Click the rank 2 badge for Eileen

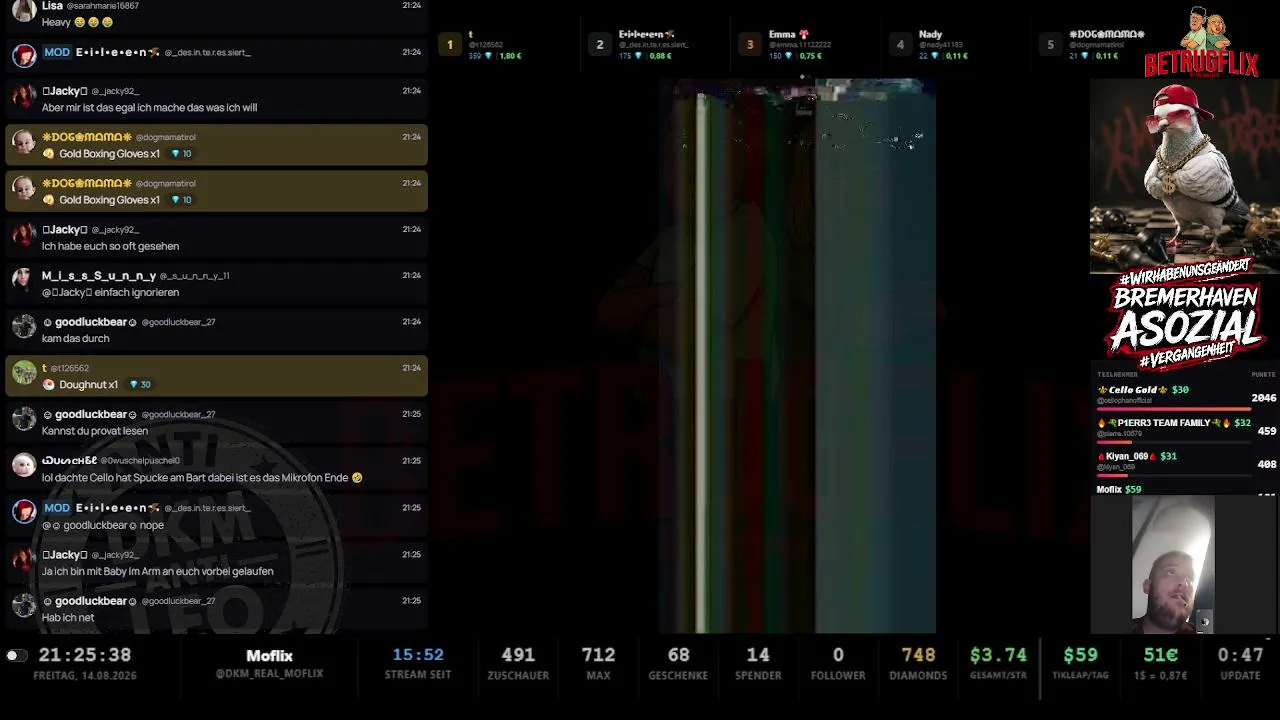tap(600, 44)
